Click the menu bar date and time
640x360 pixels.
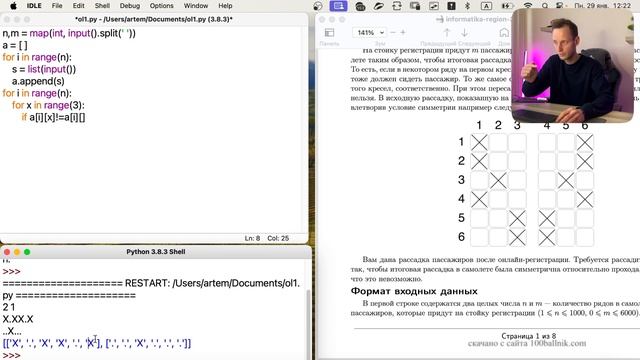coord(602,6)
